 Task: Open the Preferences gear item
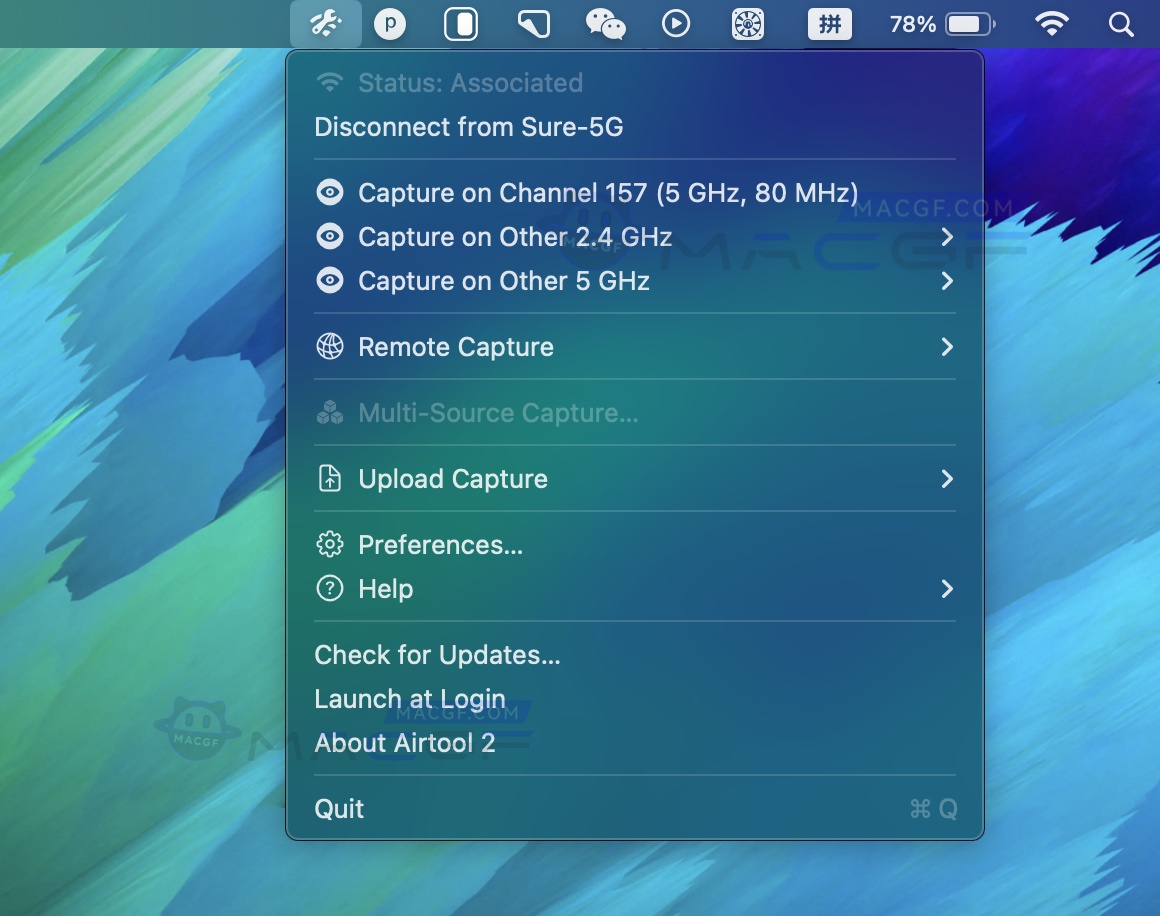pos(441,545)
